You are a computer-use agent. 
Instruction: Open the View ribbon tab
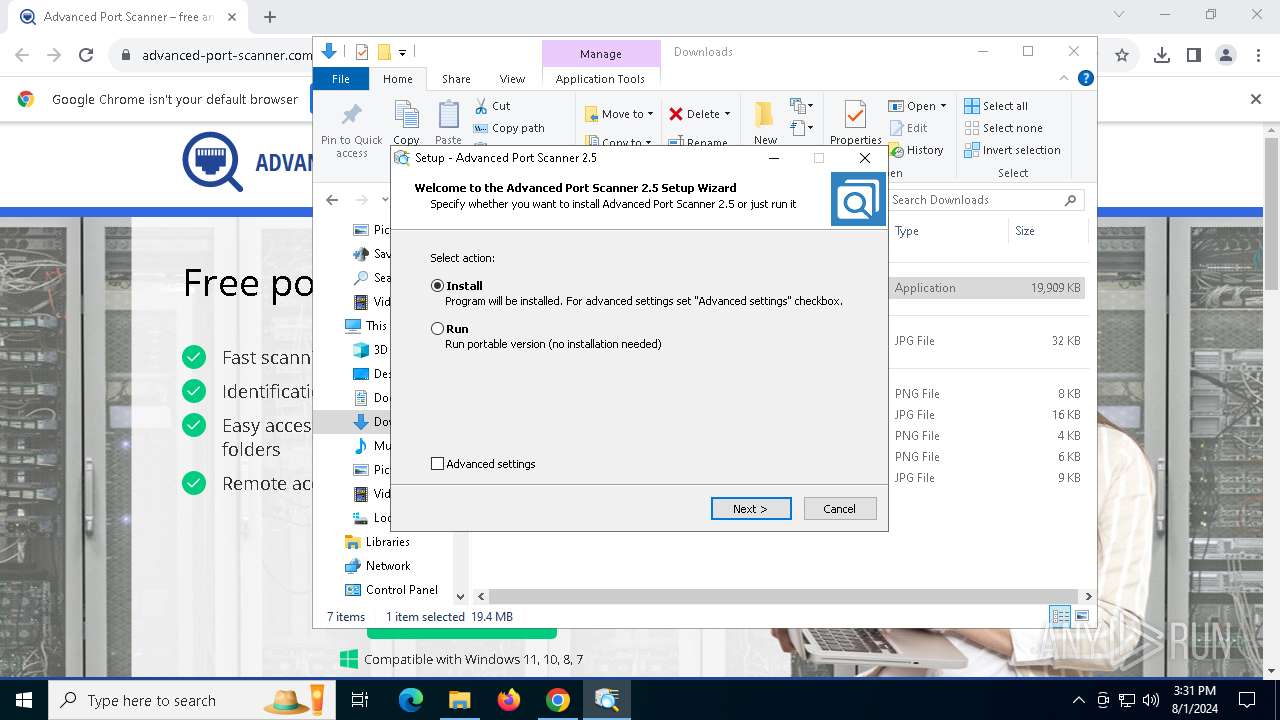pyautogui.click(x=512, y=79)
